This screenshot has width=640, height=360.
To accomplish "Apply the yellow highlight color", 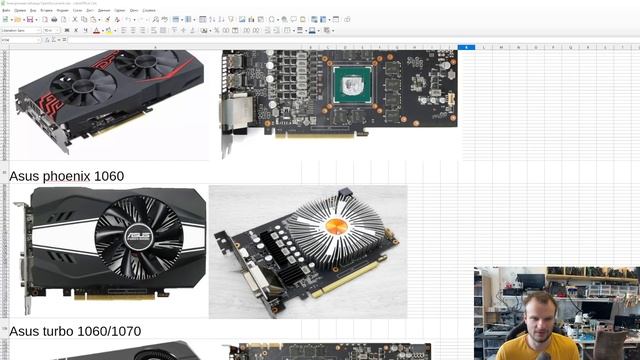I will [x=109, y=30].
